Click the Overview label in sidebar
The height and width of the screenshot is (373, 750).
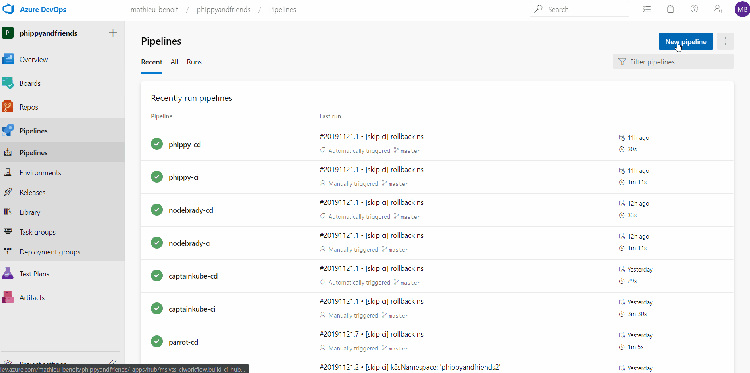[34, 60]
